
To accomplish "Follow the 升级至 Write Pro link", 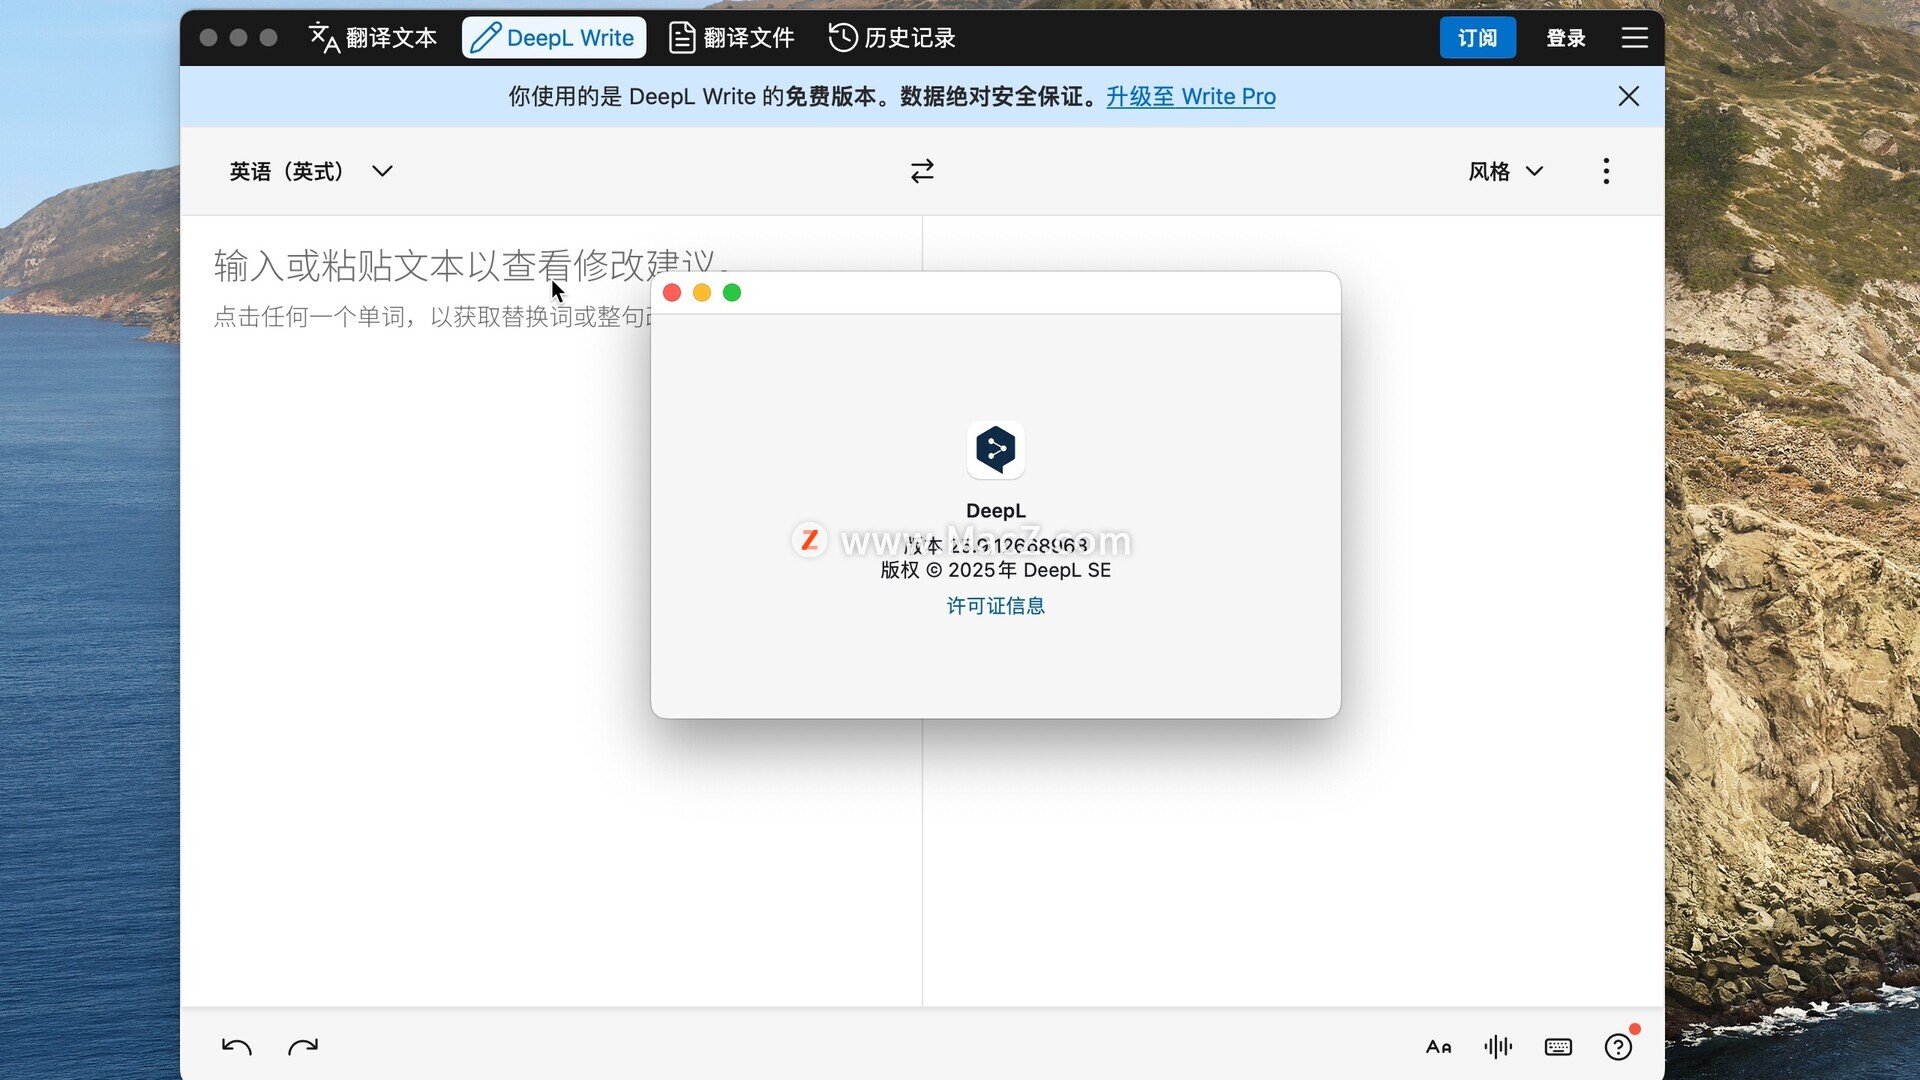I will click(x=1190, y=96).
